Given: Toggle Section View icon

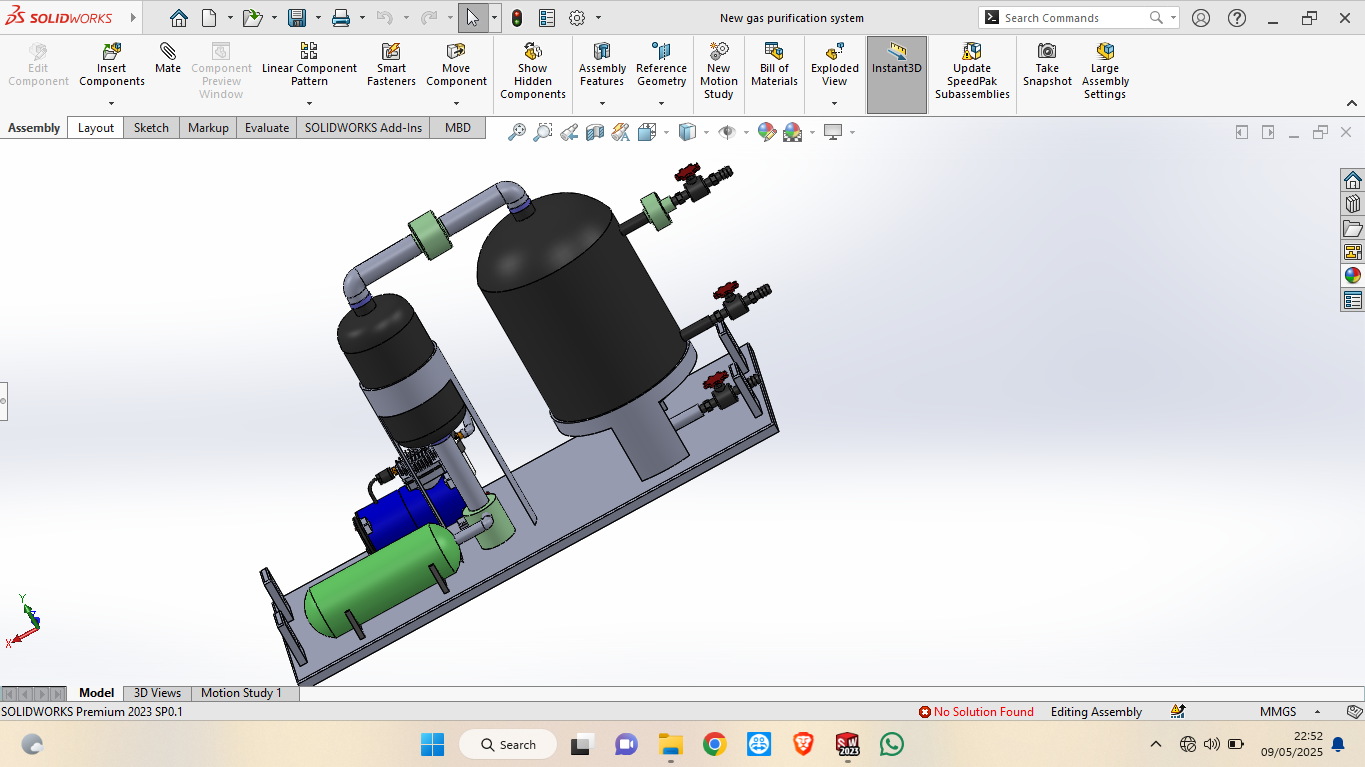Looking at the screenshot, I should point(595,132).
